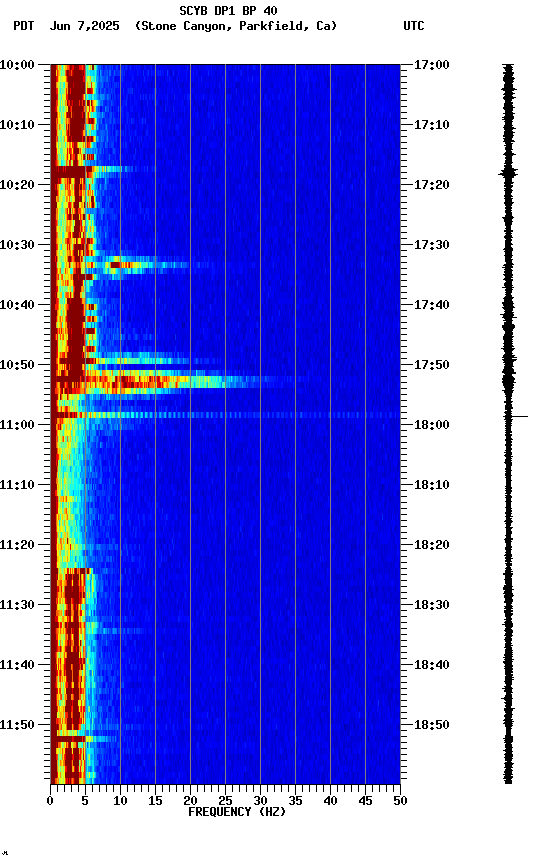Click the UTC time label 17:50
552x864 pixels.
click(432, 365)
